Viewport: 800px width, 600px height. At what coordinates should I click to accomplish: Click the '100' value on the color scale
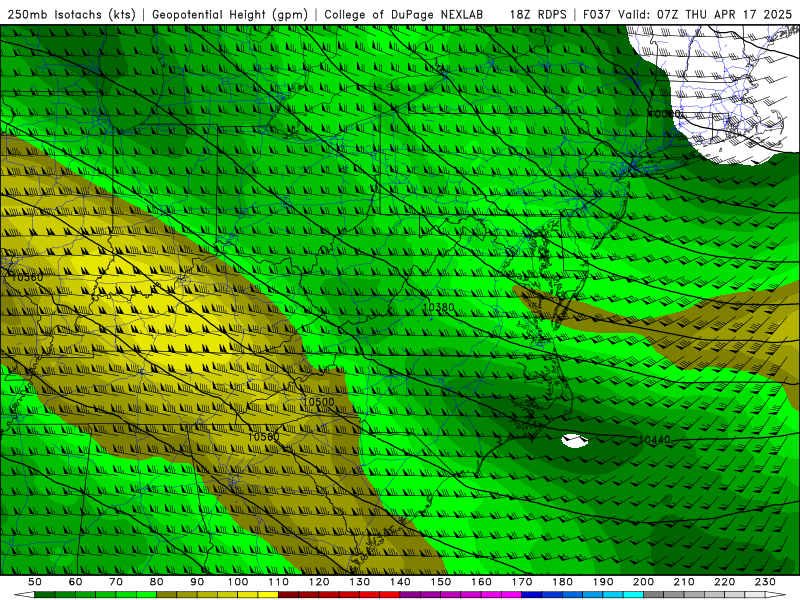[x=238, y=582]
